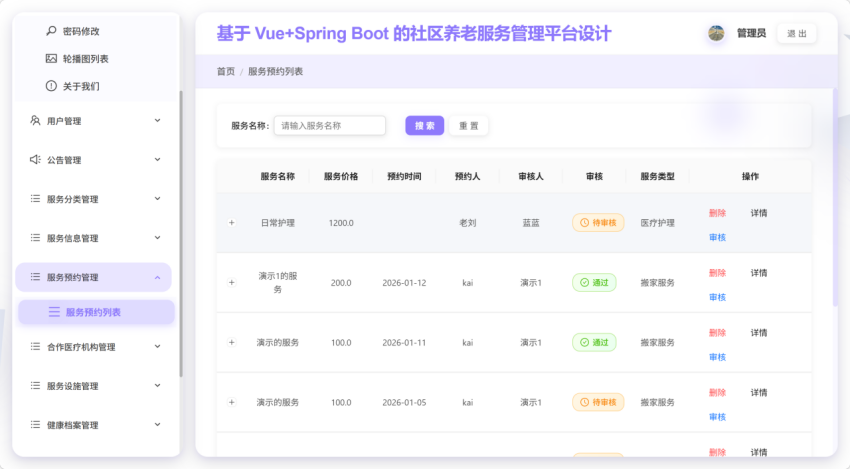
Task: Click the 服务价格 column header
Action: coord(341,176)
